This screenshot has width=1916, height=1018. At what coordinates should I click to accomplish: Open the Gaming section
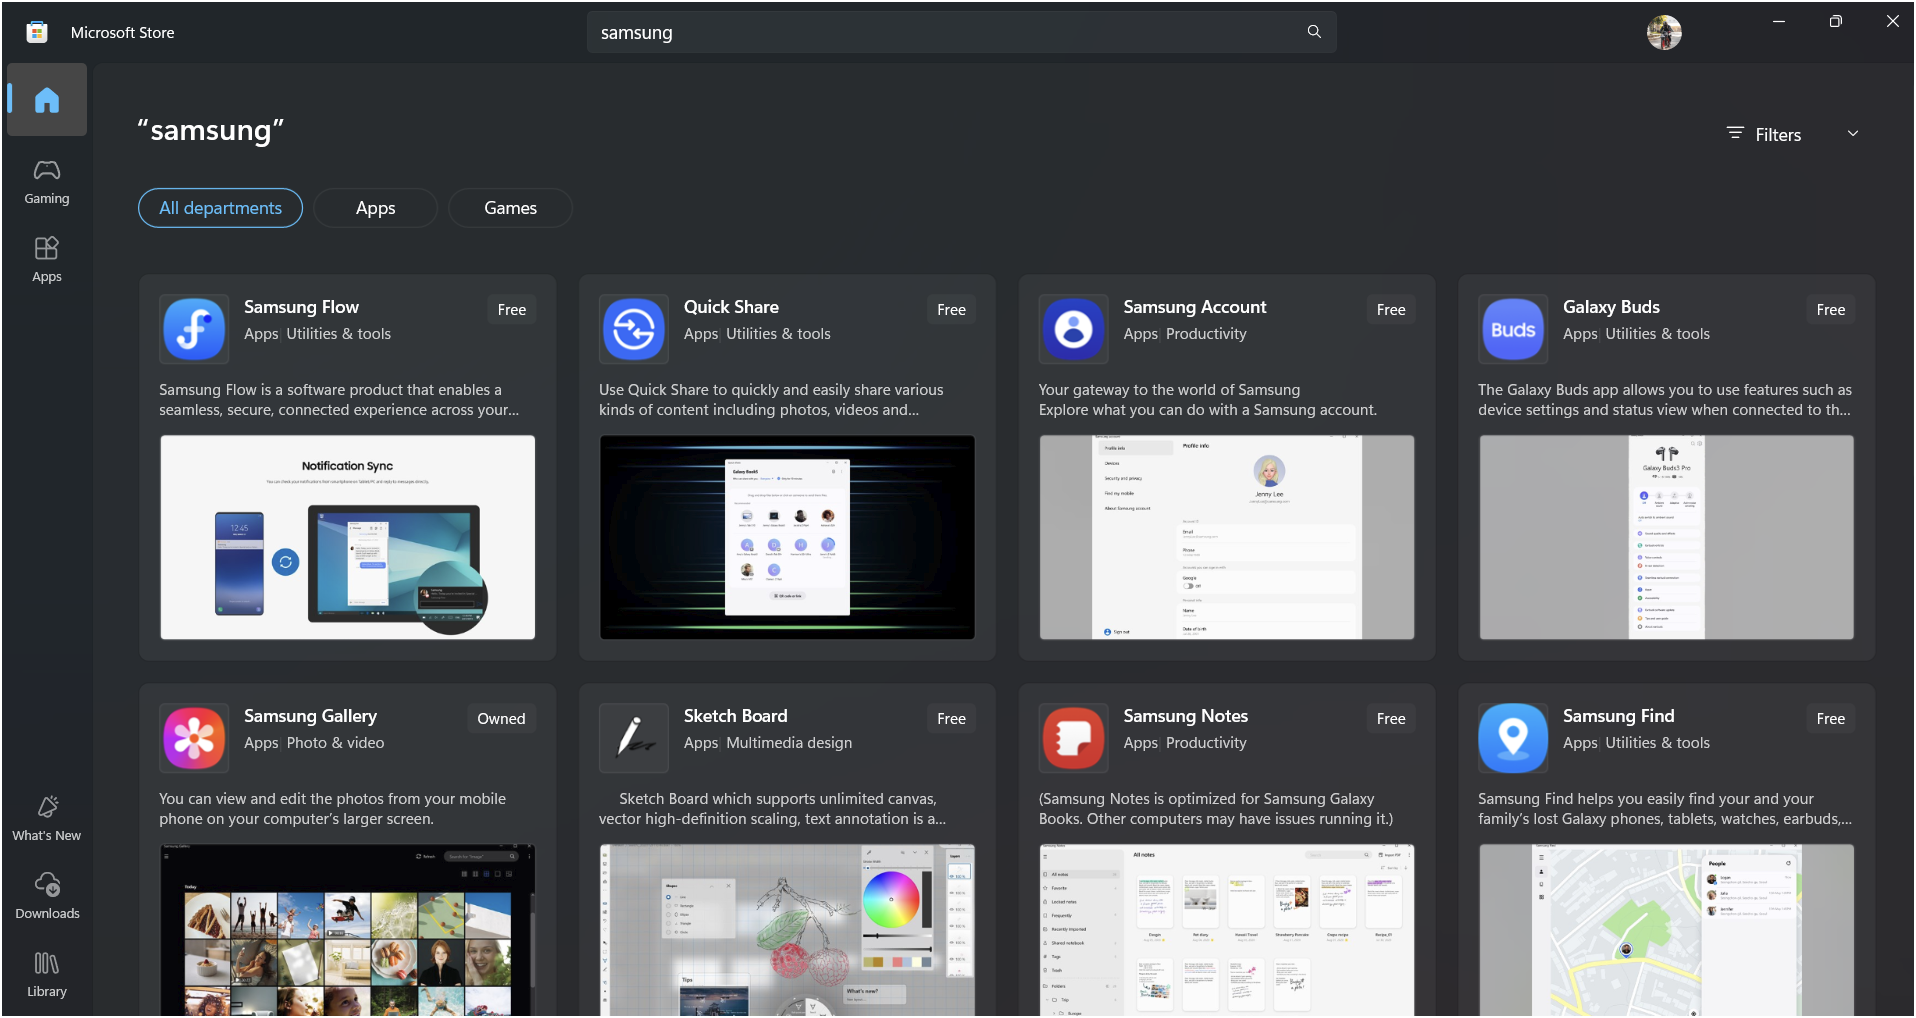tap(47, 182)
